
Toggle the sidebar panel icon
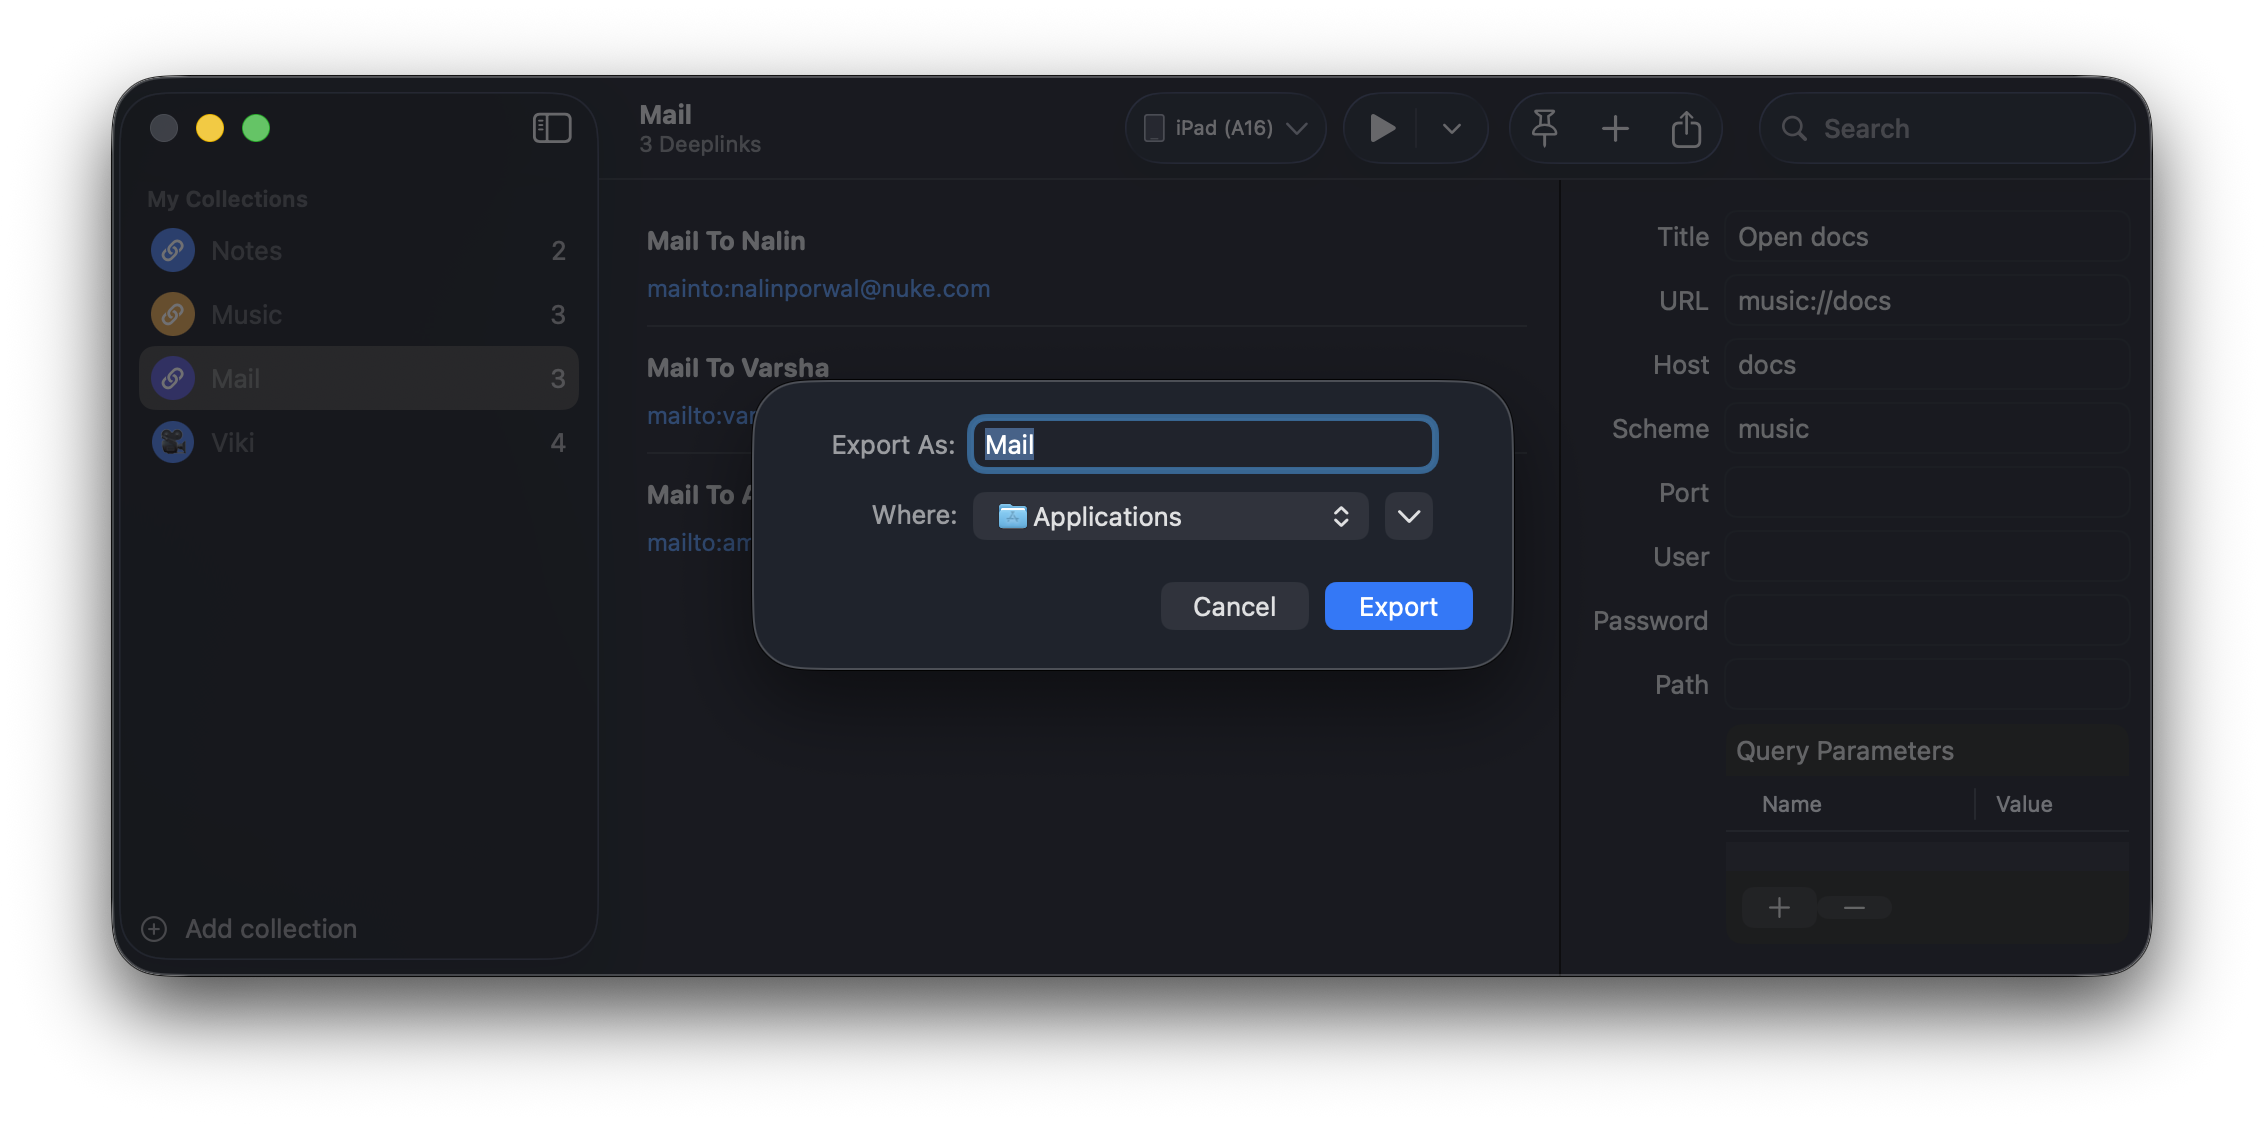pos(552,128)
